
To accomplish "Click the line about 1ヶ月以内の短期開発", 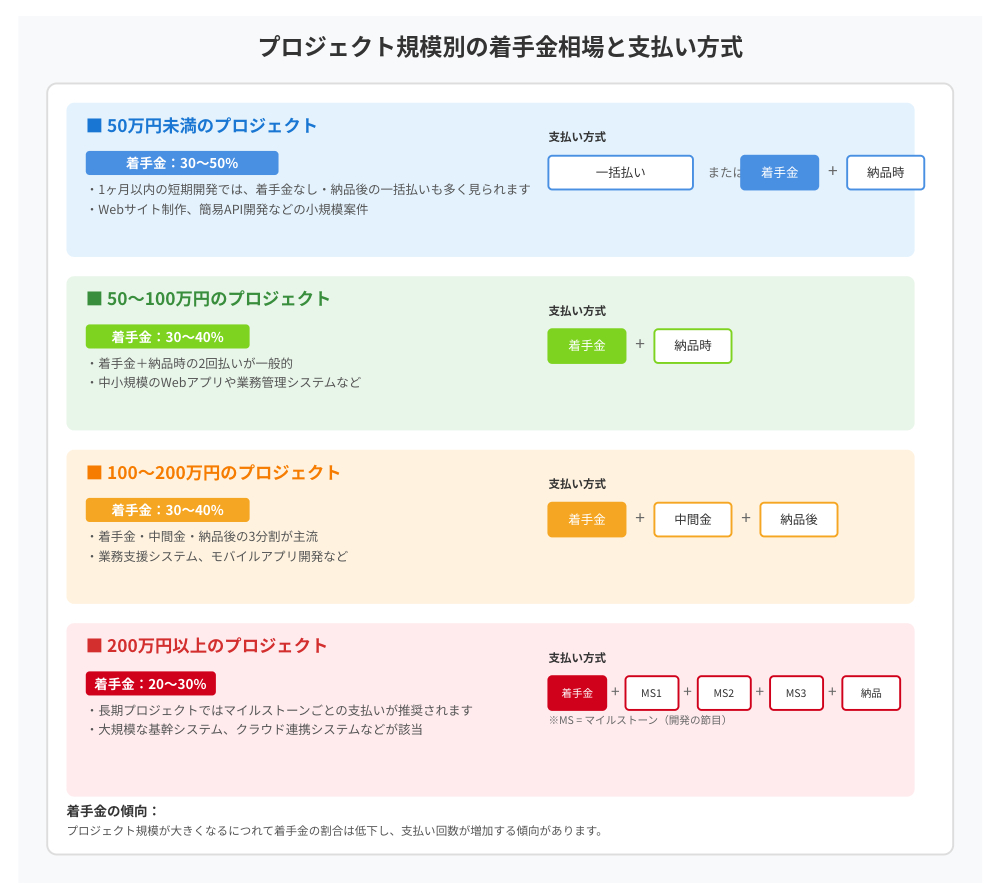I will click(x=310, y=190).
